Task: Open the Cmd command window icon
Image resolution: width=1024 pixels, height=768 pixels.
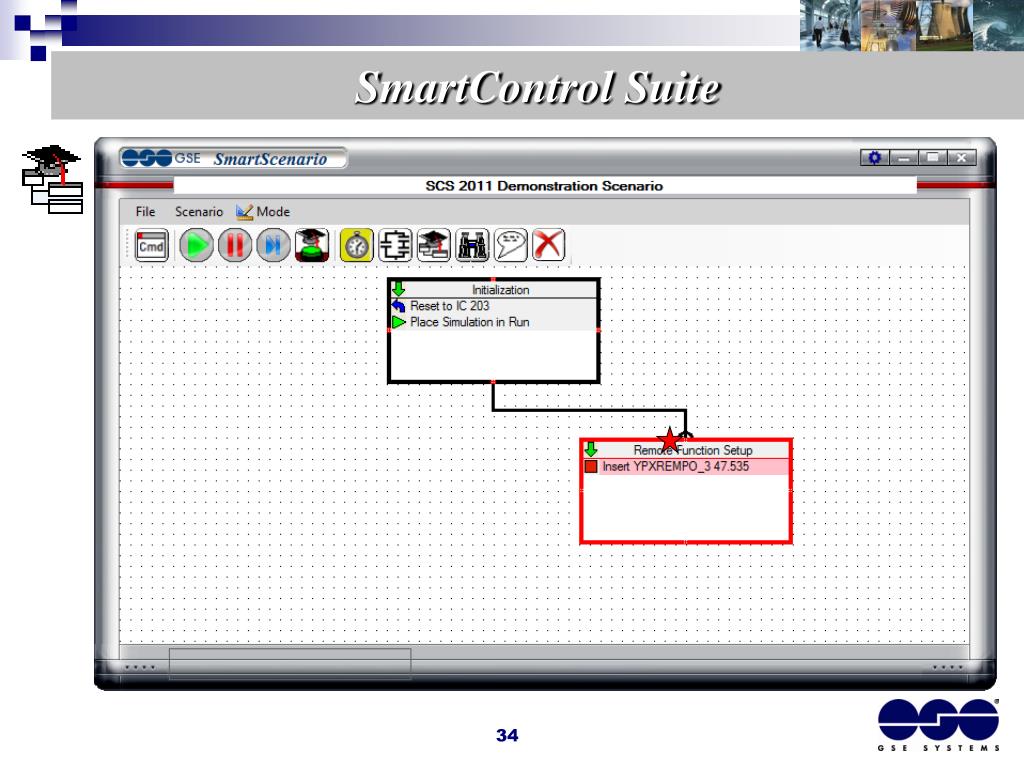Action: point(152,246)
